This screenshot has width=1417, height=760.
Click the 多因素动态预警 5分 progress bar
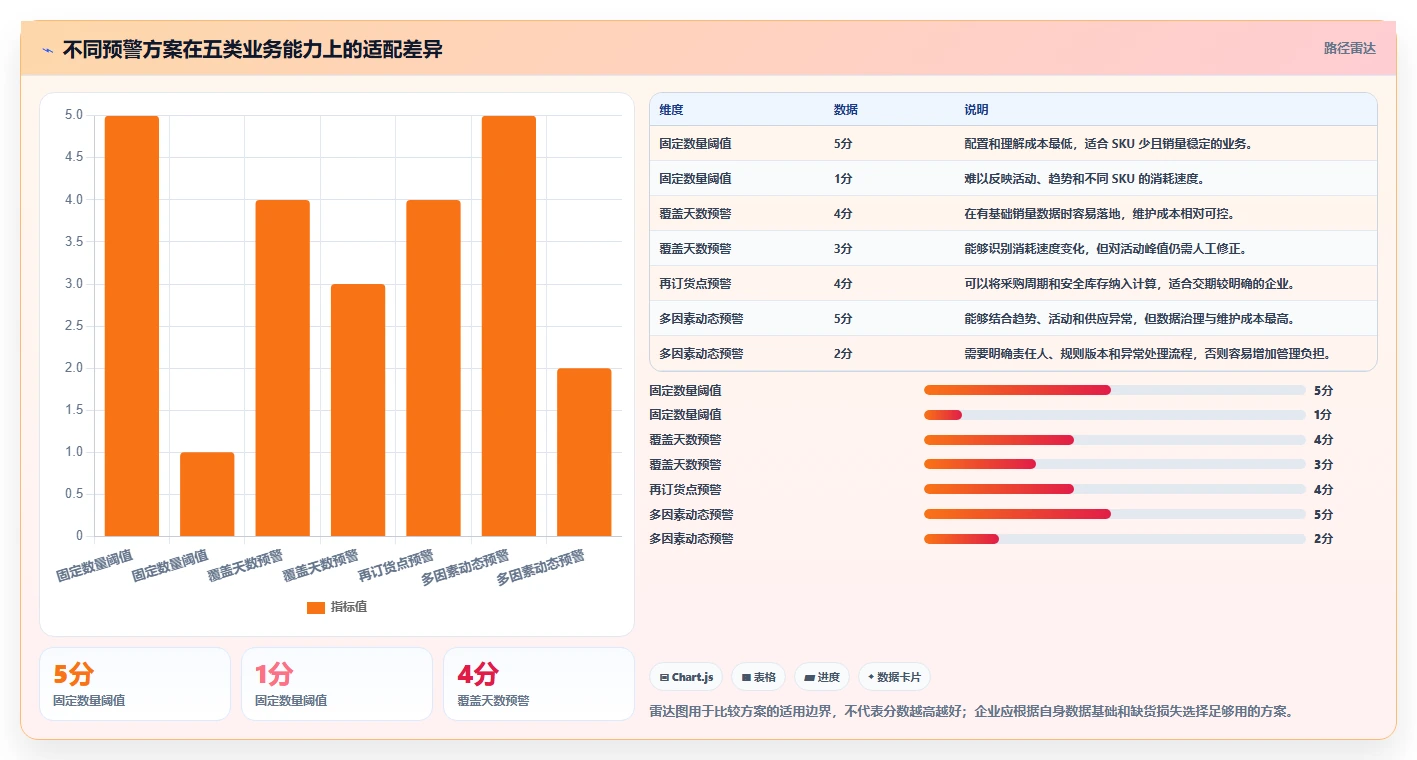[x=1114, y=514]
